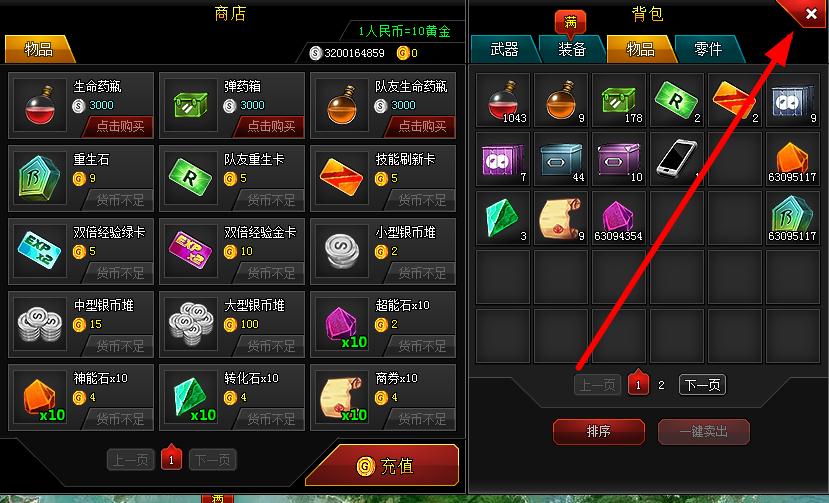The height and width of the screenshot is (503, 829).
Task: Click the 双倍经验金卡 purple EXP card icon
Action: click(x=191, y=251)
